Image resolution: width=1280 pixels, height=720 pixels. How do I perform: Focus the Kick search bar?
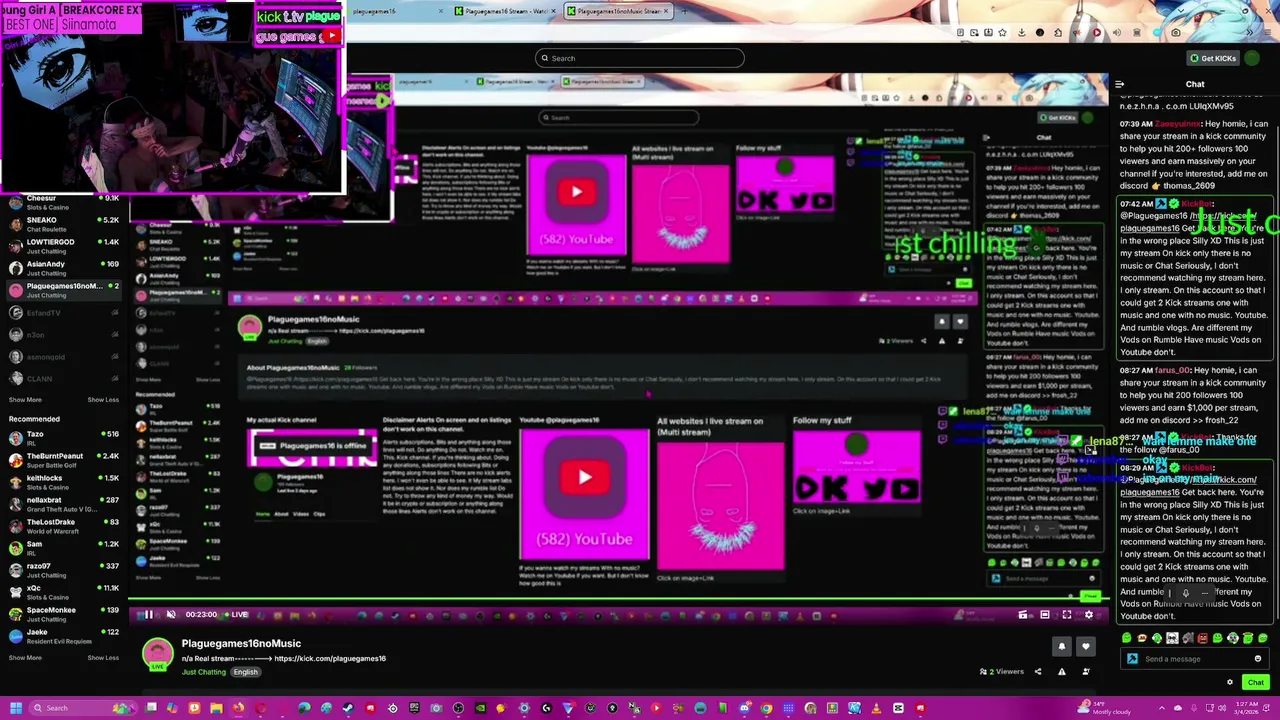pos(640,58)
